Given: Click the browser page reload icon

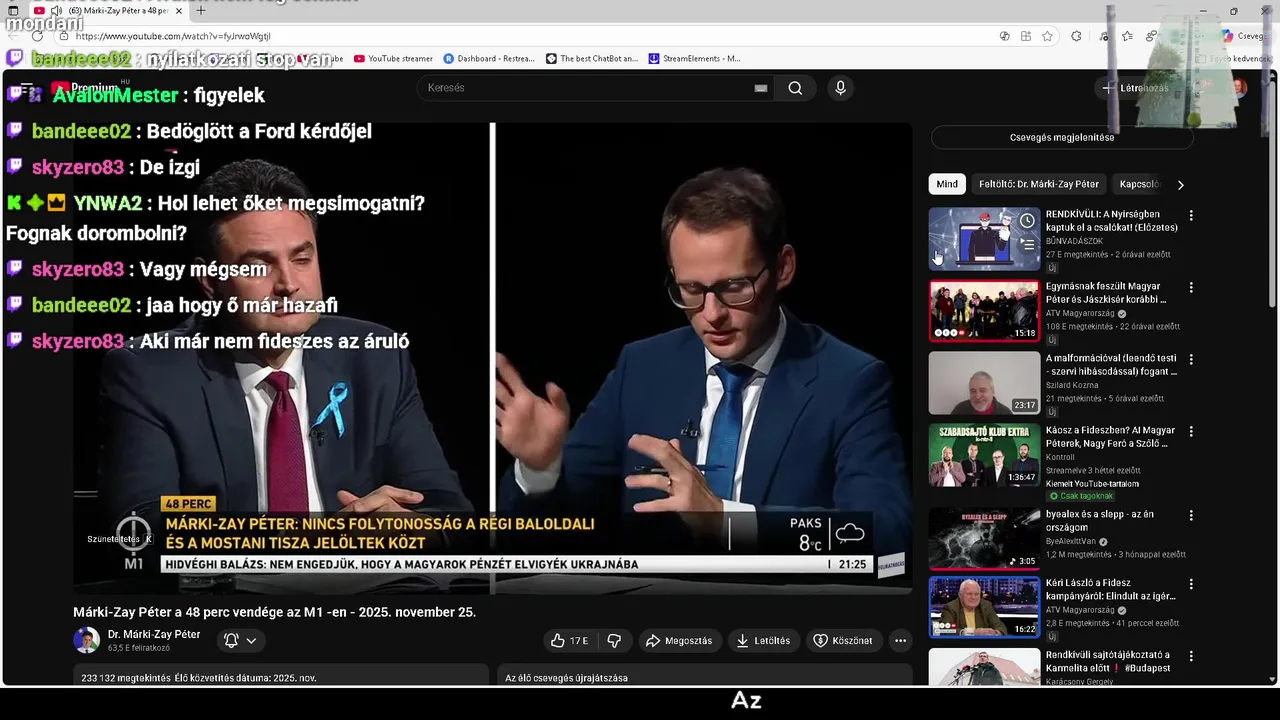Looking at the screenshot, I should pyautogui.click(x=37, y=36).
